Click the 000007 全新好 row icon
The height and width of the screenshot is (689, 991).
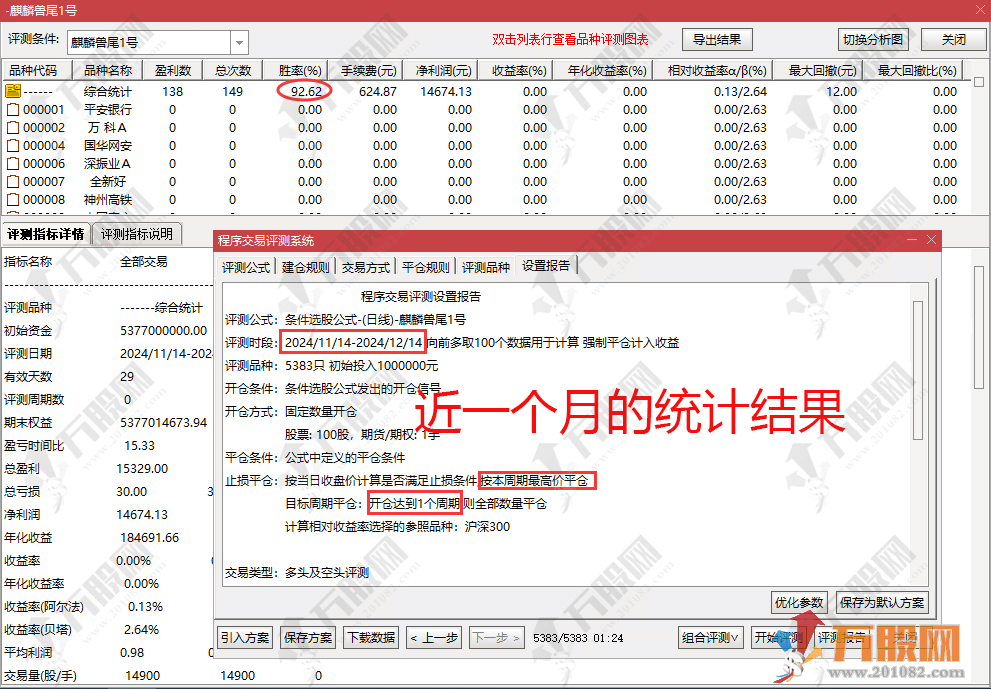tap(13, 181)
